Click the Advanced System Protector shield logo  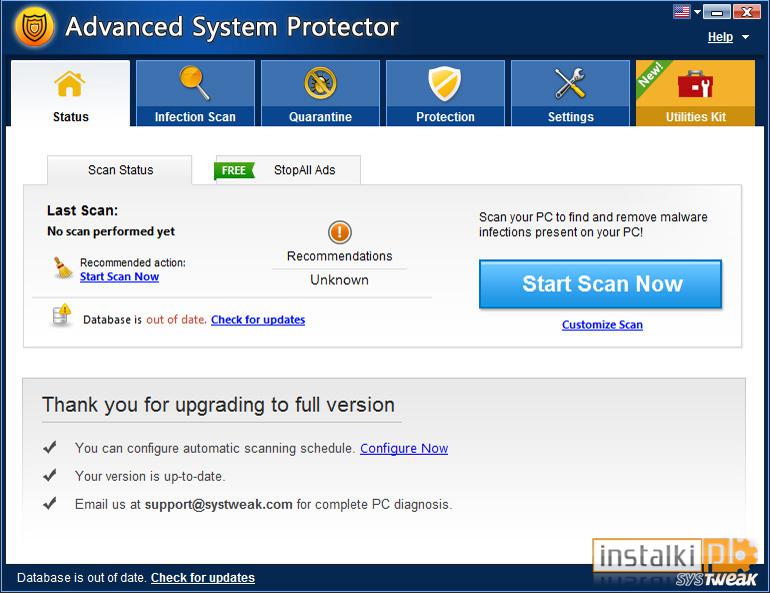(34, 27)
